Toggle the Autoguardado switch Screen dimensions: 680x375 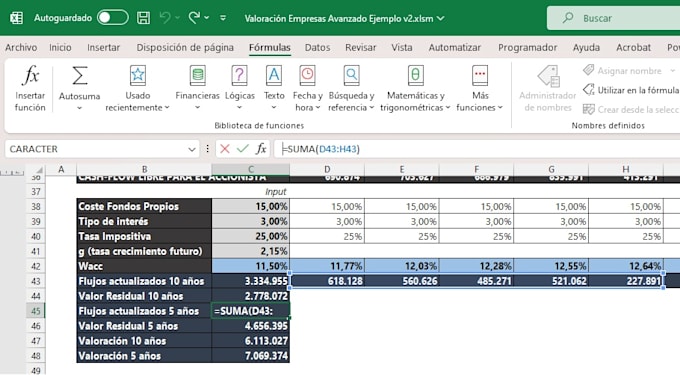click(113, 18)
